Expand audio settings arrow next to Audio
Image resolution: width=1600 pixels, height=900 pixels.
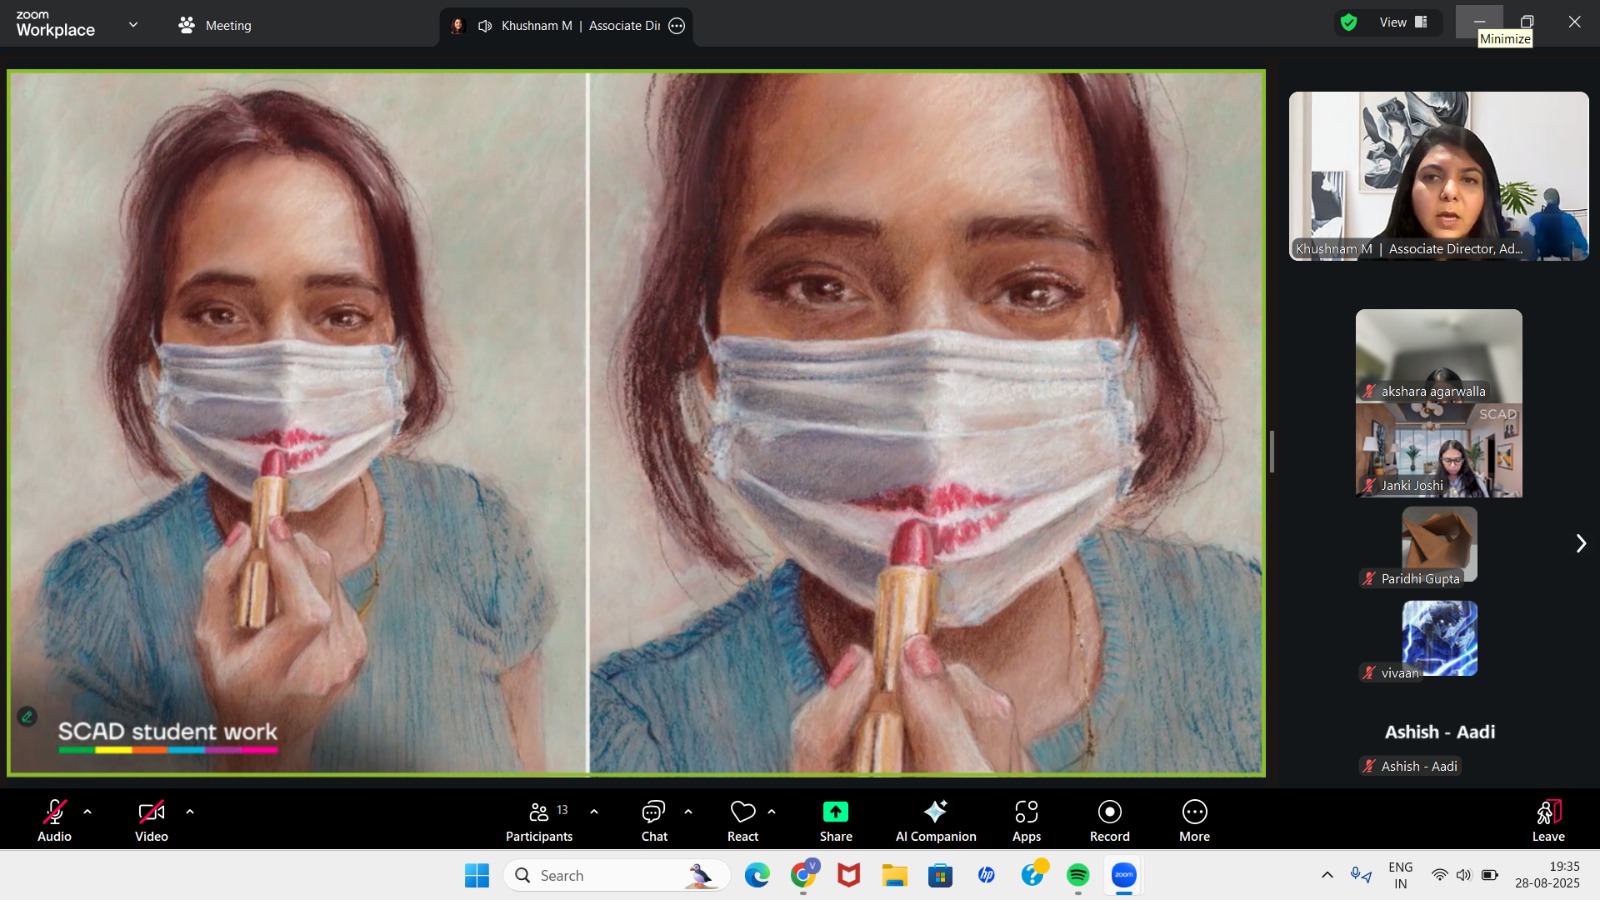88,812
